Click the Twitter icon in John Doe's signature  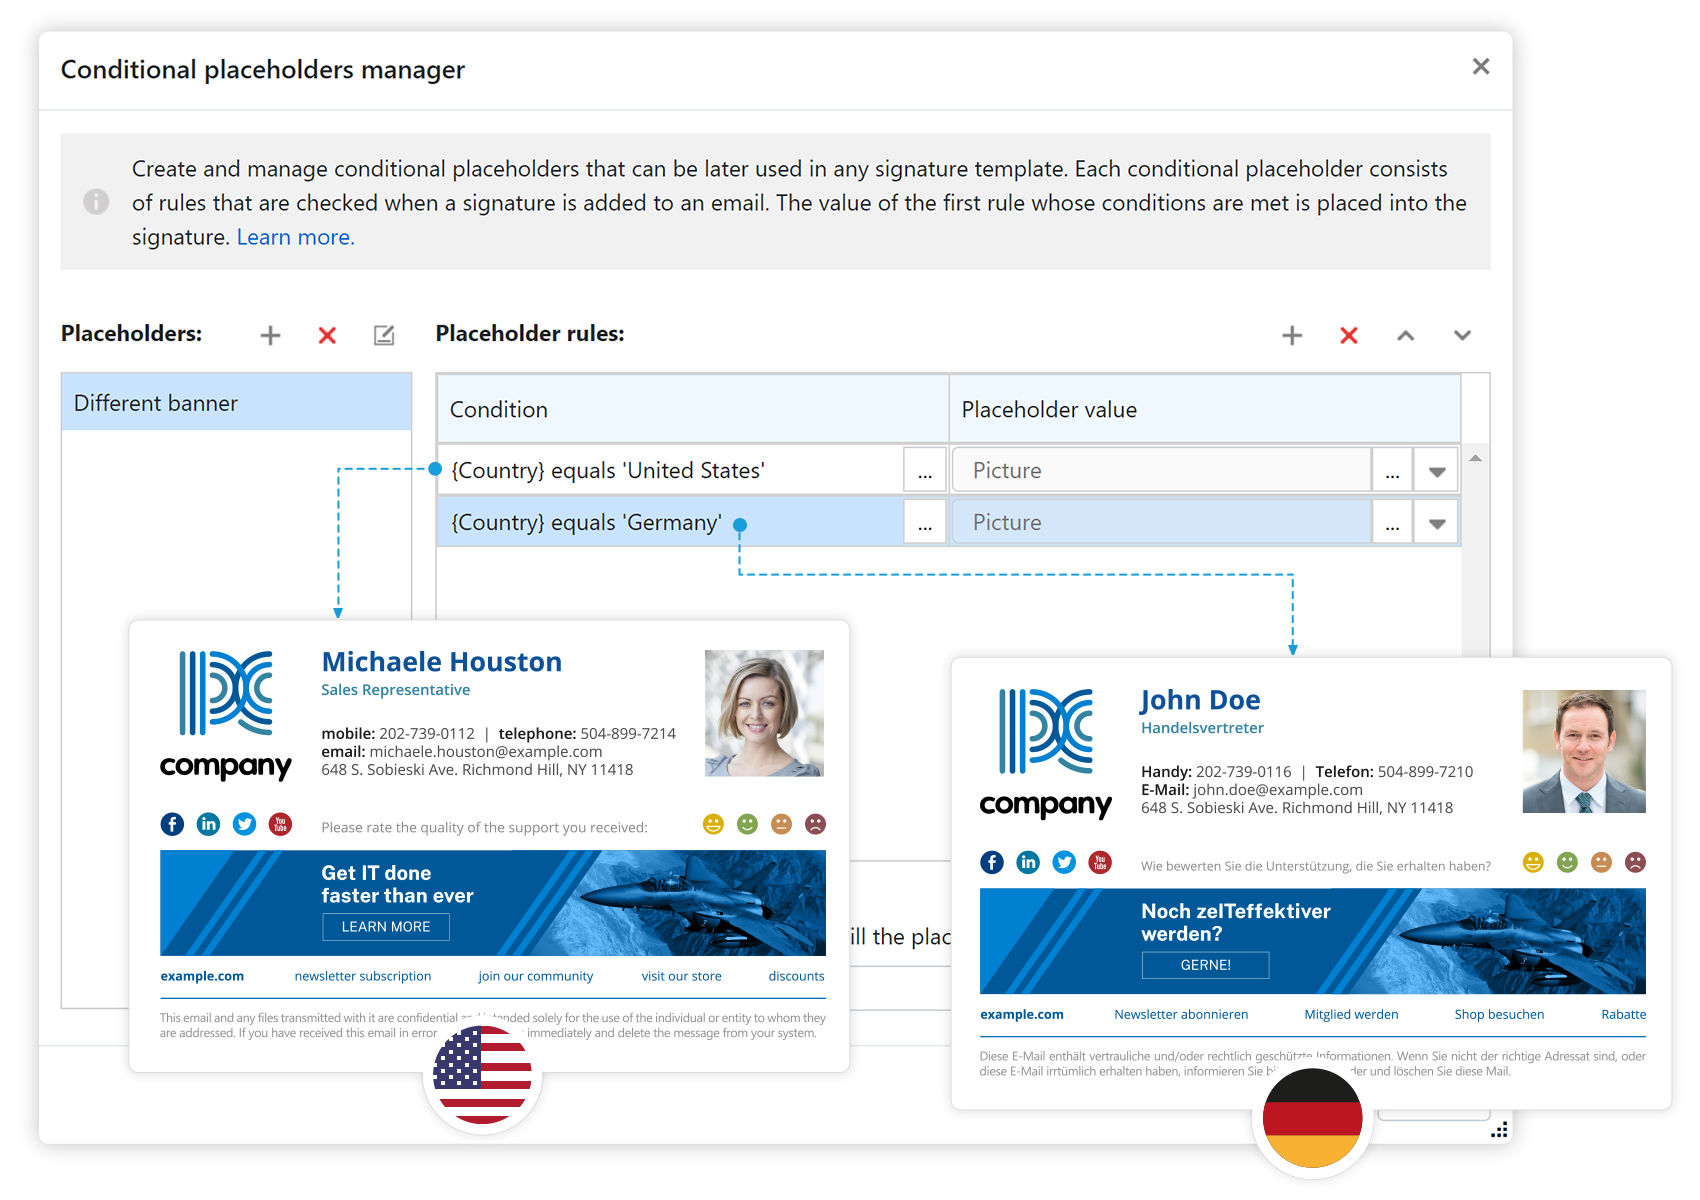pyautogui.click(x=1064, y=861)
